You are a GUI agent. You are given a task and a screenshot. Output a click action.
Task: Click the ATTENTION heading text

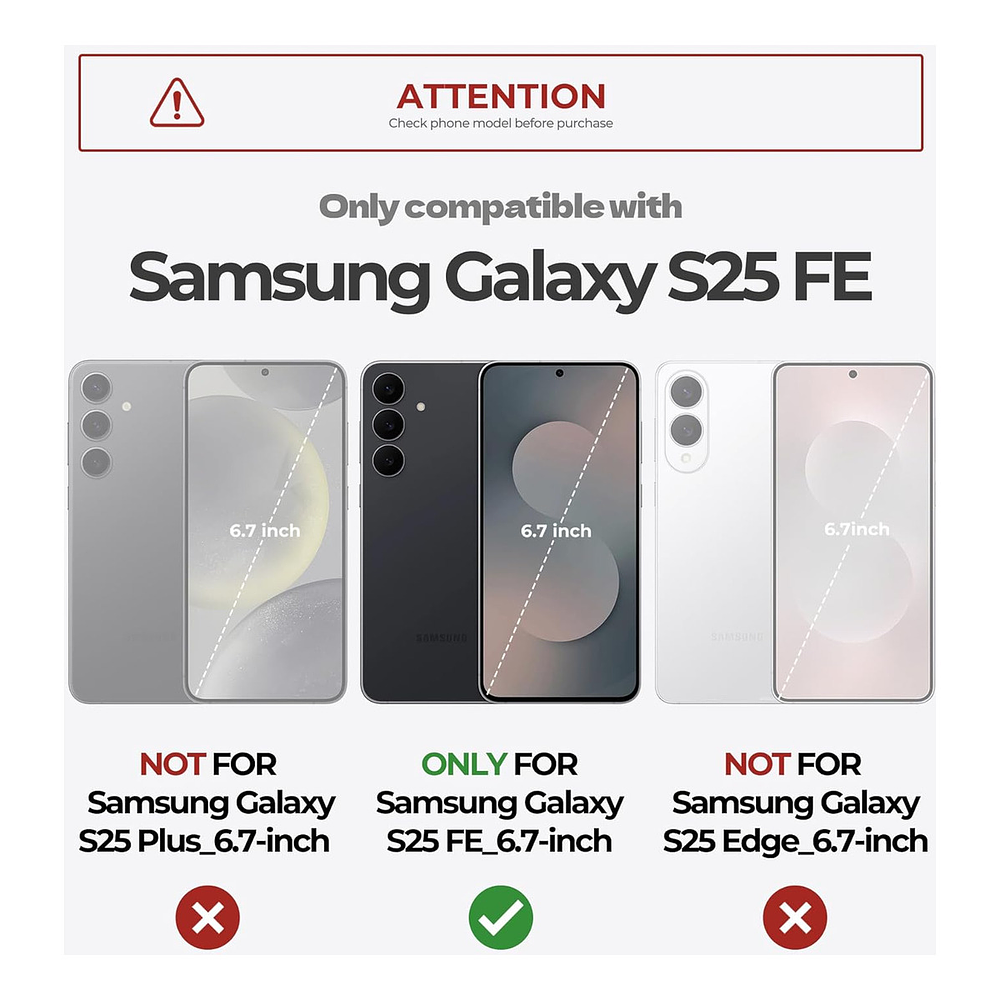[x=501, y=96]
